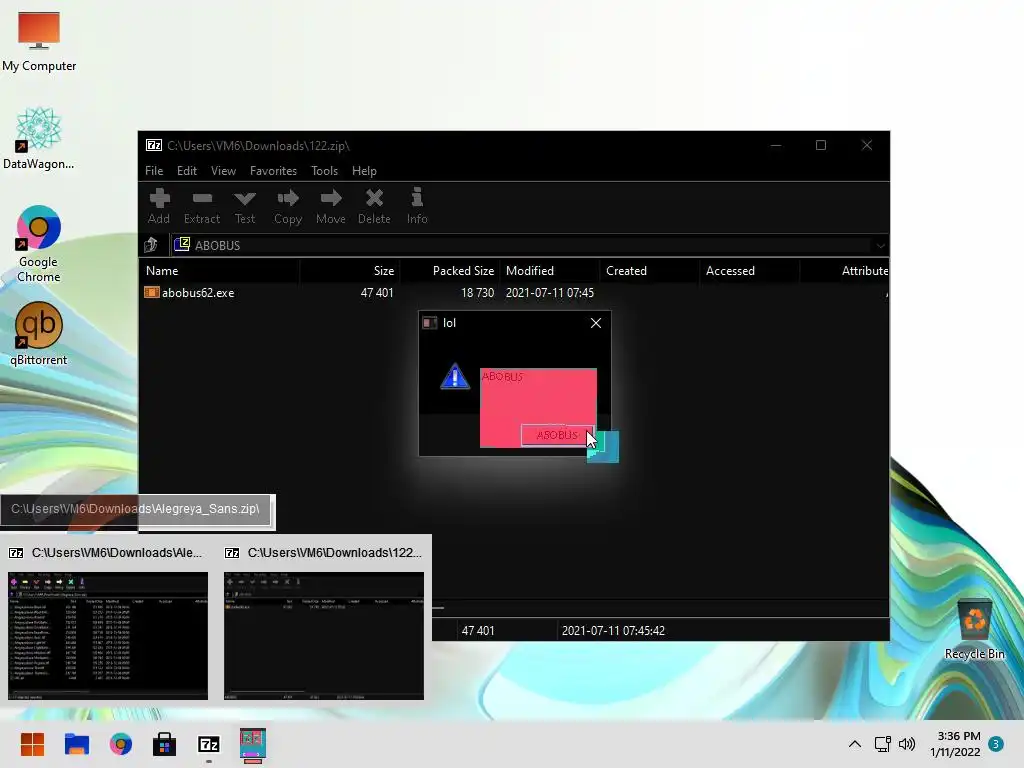The height and width of the screenshot is (768, 1024).
Task: Choose the Move toolbar icon
Action: tap(331, 206)
